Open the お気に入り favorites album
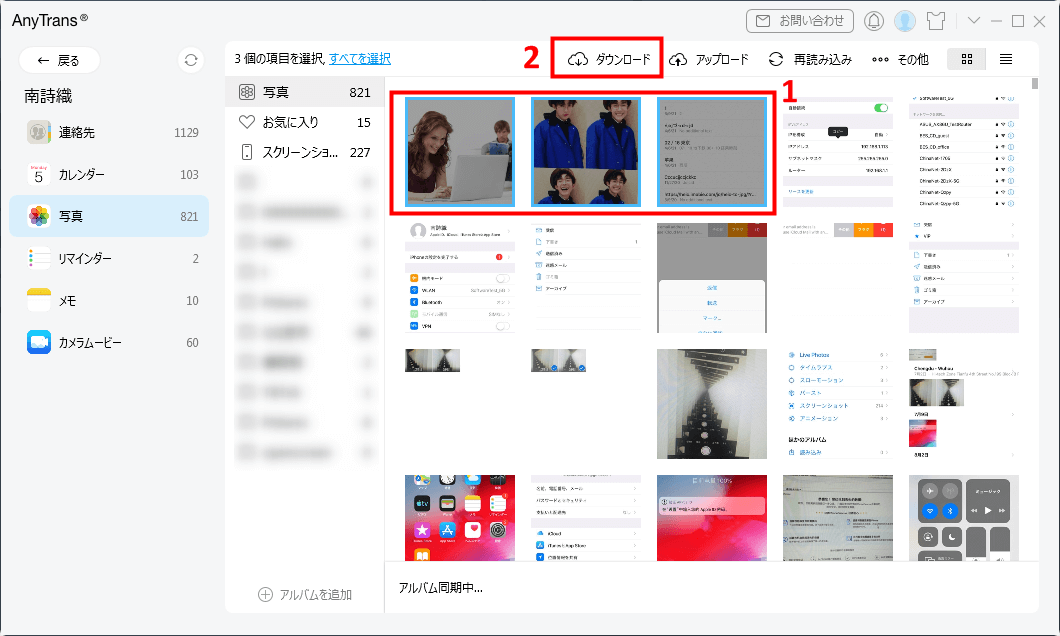Viewport: 1060px width, 636px height. coord(304,122)
